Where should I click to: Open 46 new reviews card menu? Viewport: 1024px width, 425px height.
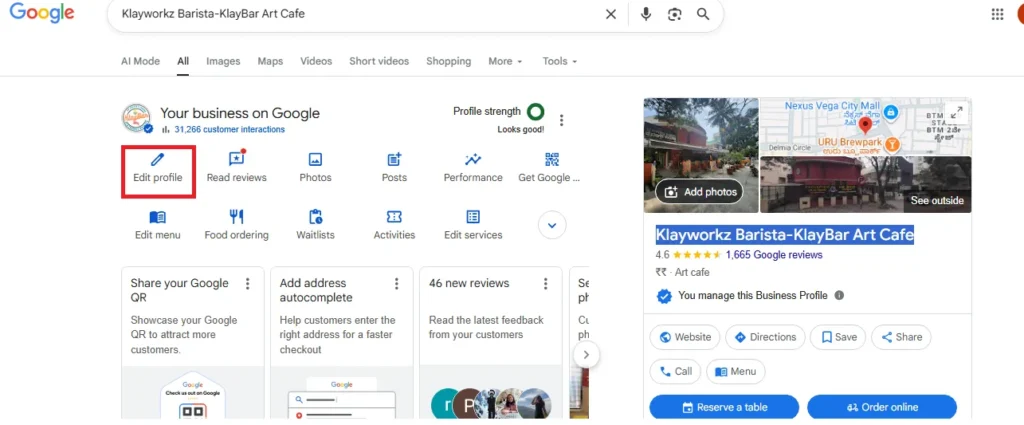click(545, 283)
